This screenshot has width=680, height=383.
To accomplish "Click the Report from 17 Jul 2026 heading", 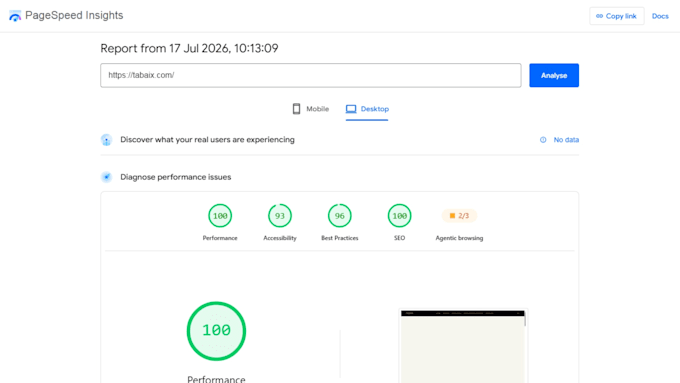I will [189, 48].
